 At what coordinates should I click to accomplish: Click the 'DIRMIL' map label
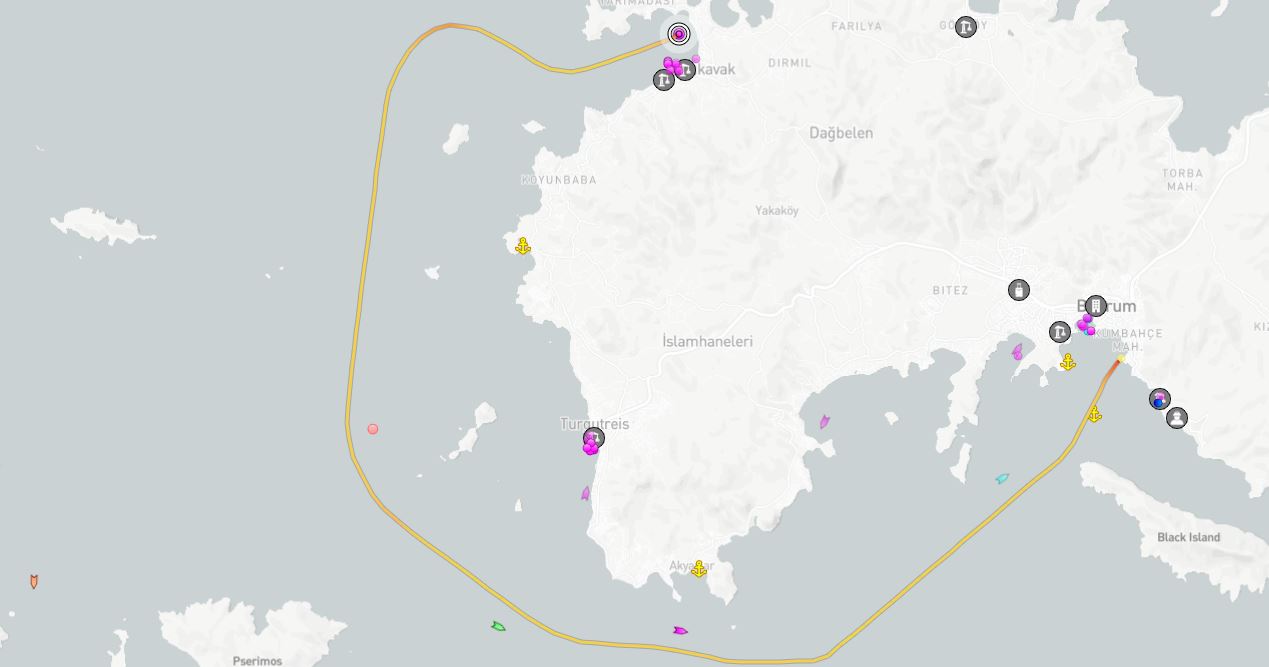pos(790,63)
